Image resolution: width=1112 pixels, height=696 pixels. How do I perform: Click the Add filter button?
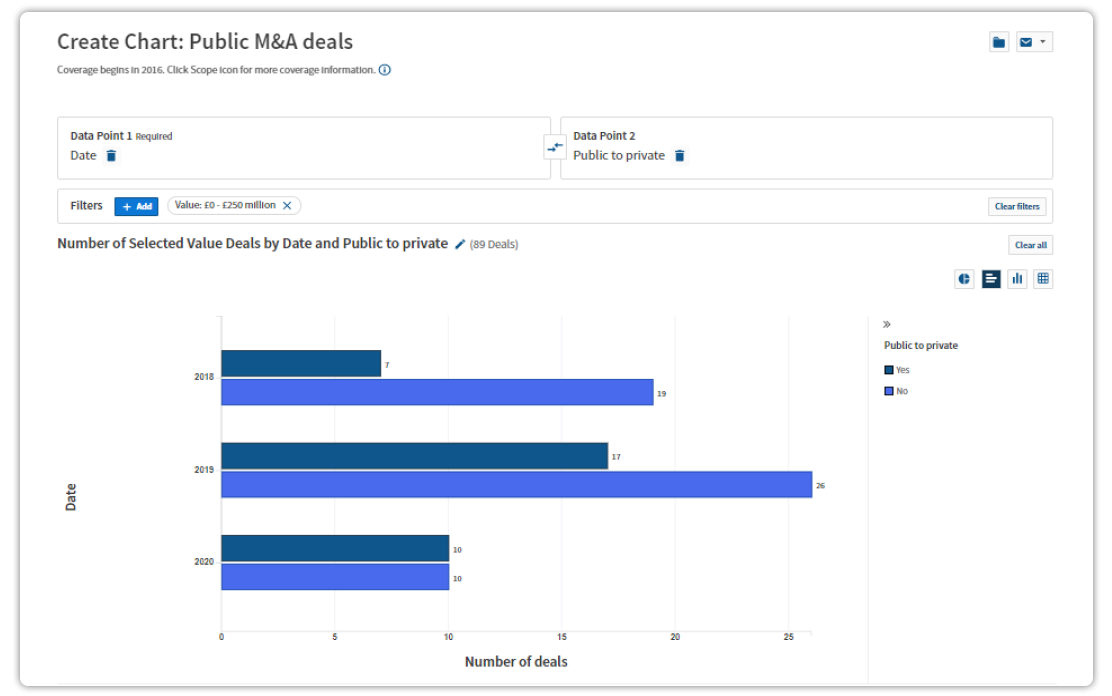click(136, 206)
